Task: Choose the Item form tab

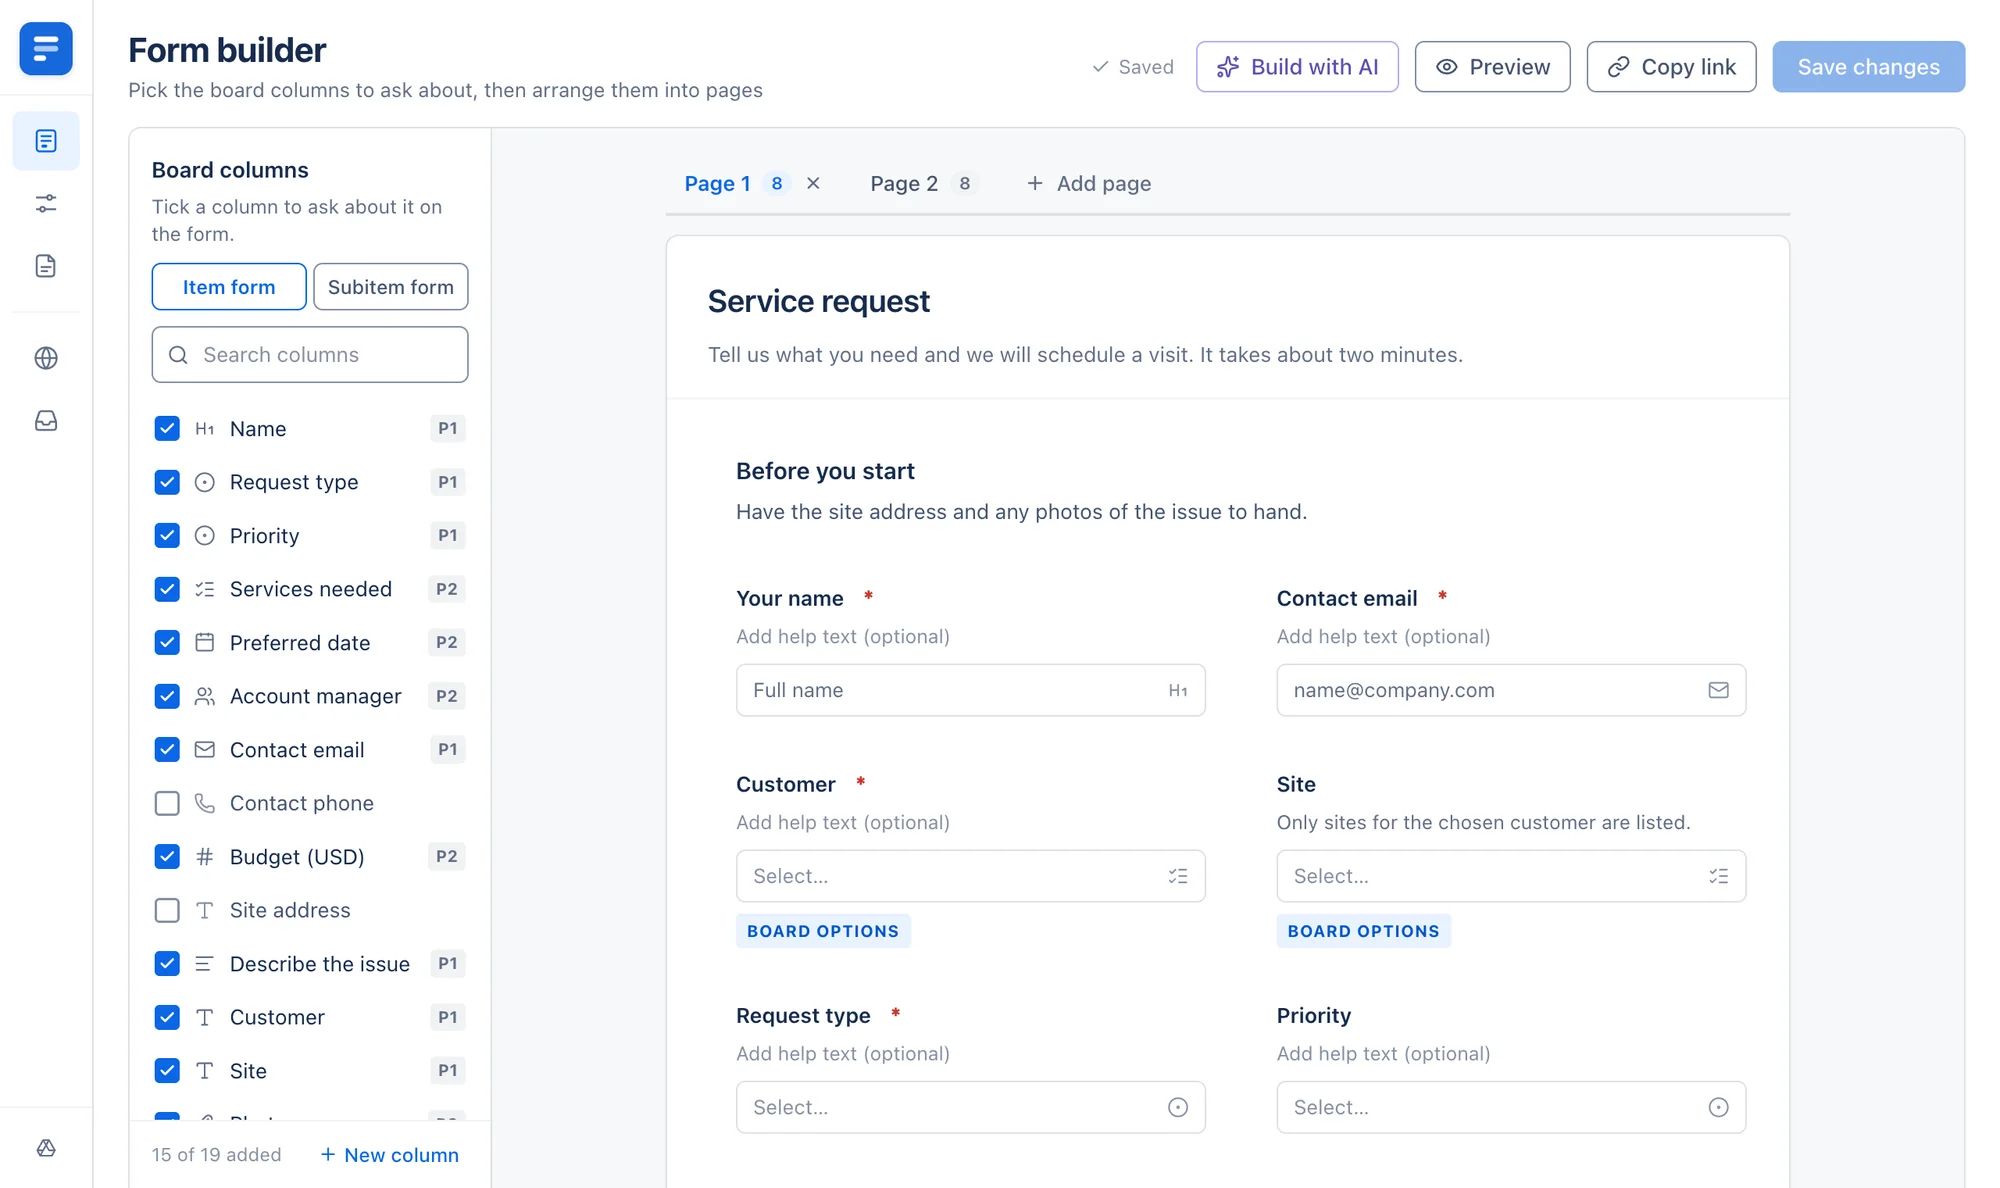Action: tap(229, 287)
